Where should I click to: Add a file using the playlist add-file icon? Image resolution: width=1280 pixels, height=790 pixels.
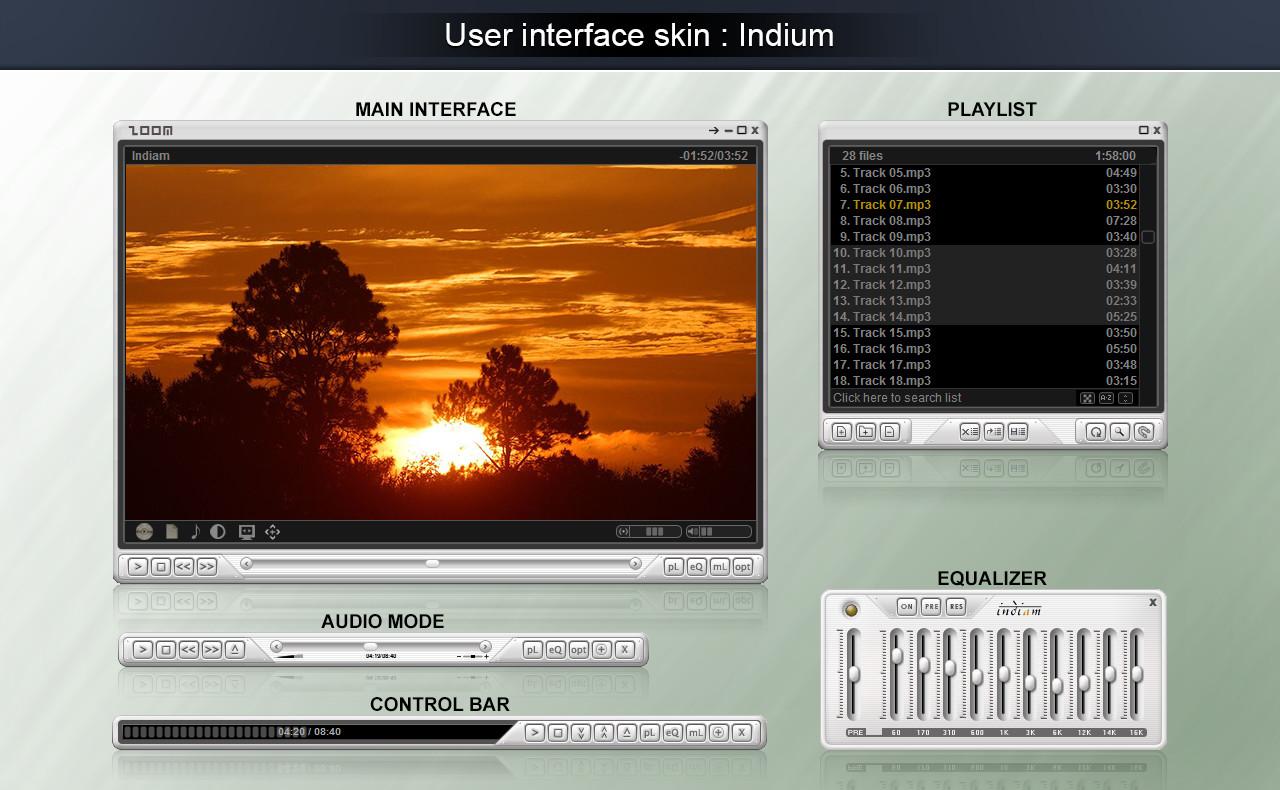pos(842,431)
